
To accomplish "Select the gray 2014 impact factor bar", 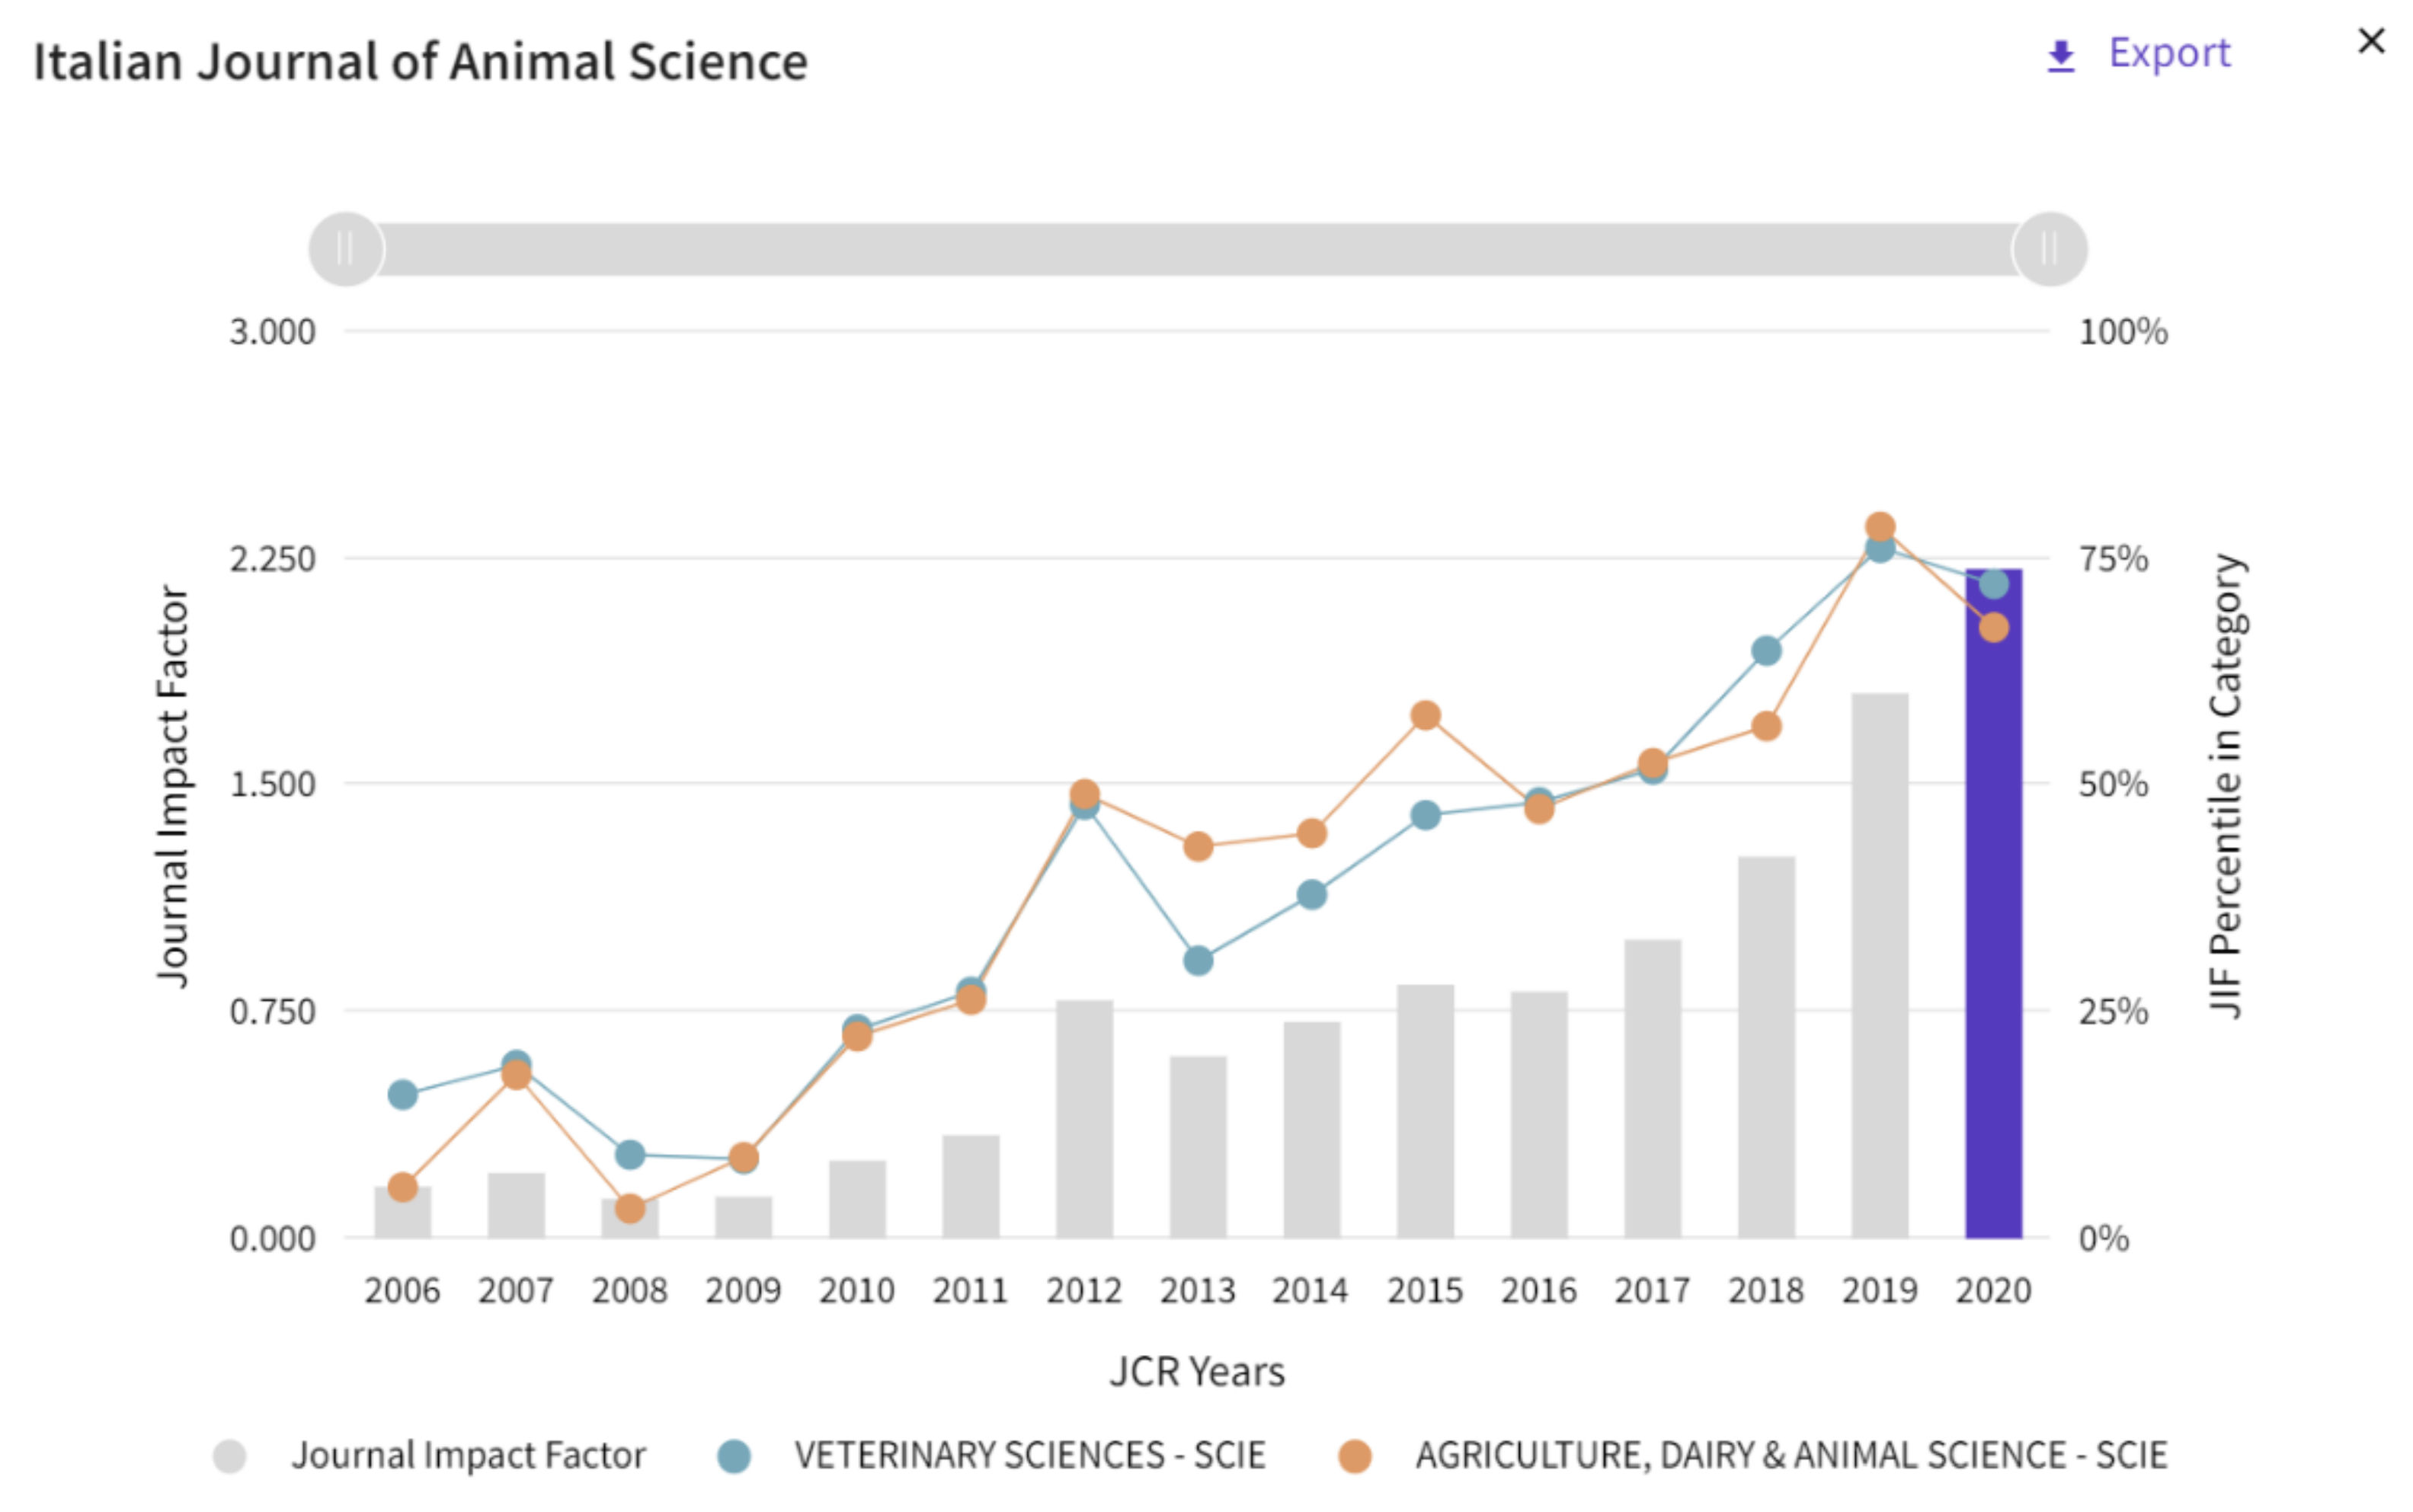I will (1311, 1130).
